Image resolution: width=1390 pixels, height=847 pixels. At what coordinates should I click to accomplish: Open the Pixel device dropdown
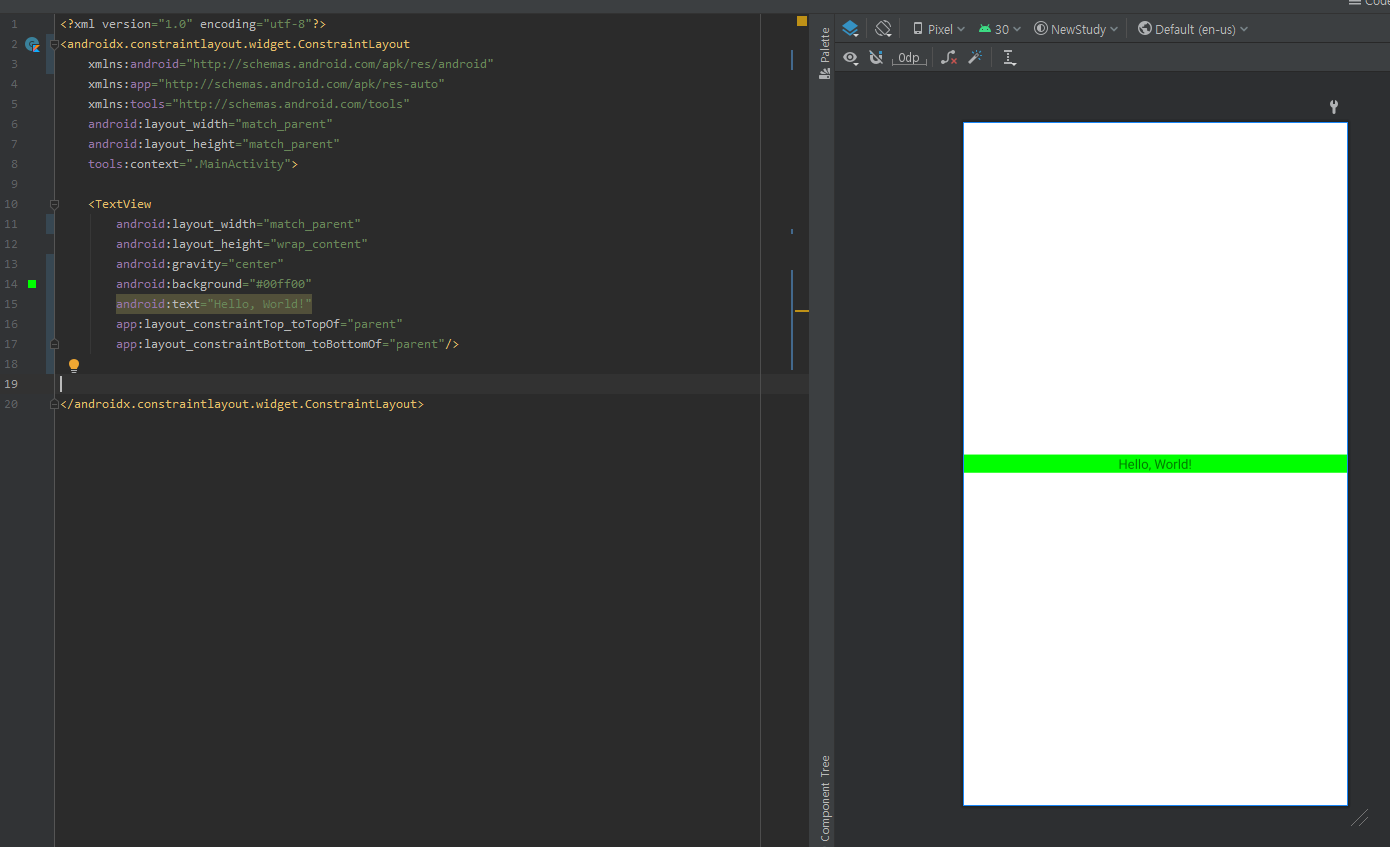[939, 29]
